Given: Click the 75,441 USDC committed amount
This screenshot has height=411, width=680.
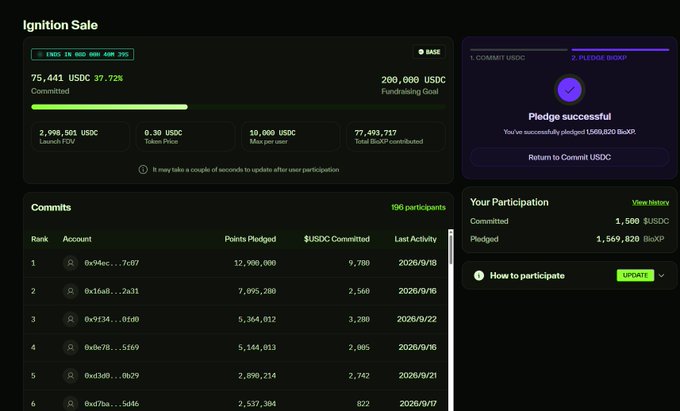Looking at the screenshot, I should pyautogui.click(x=60, y=78).
